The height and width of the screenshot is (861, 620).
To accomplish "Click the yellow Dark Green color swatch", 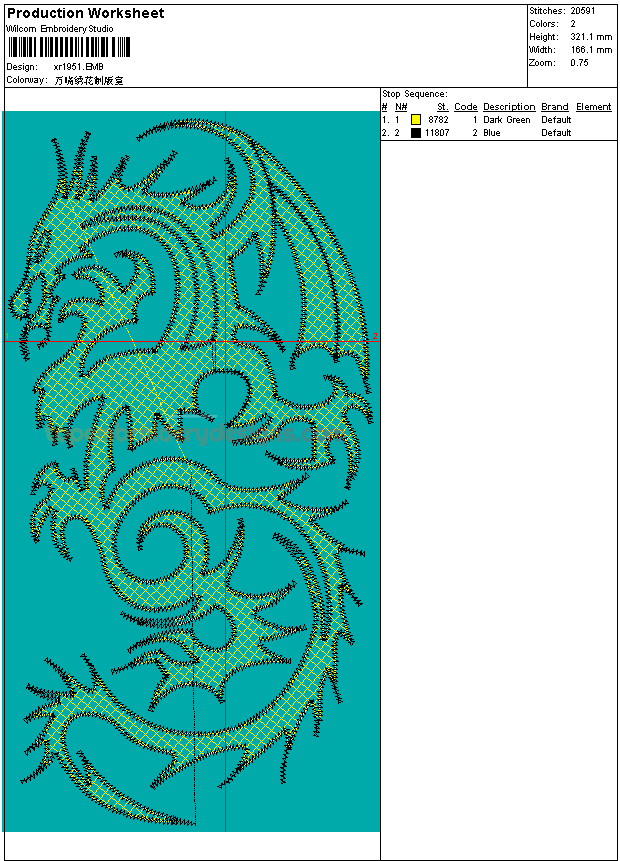I will coord(416,120).
